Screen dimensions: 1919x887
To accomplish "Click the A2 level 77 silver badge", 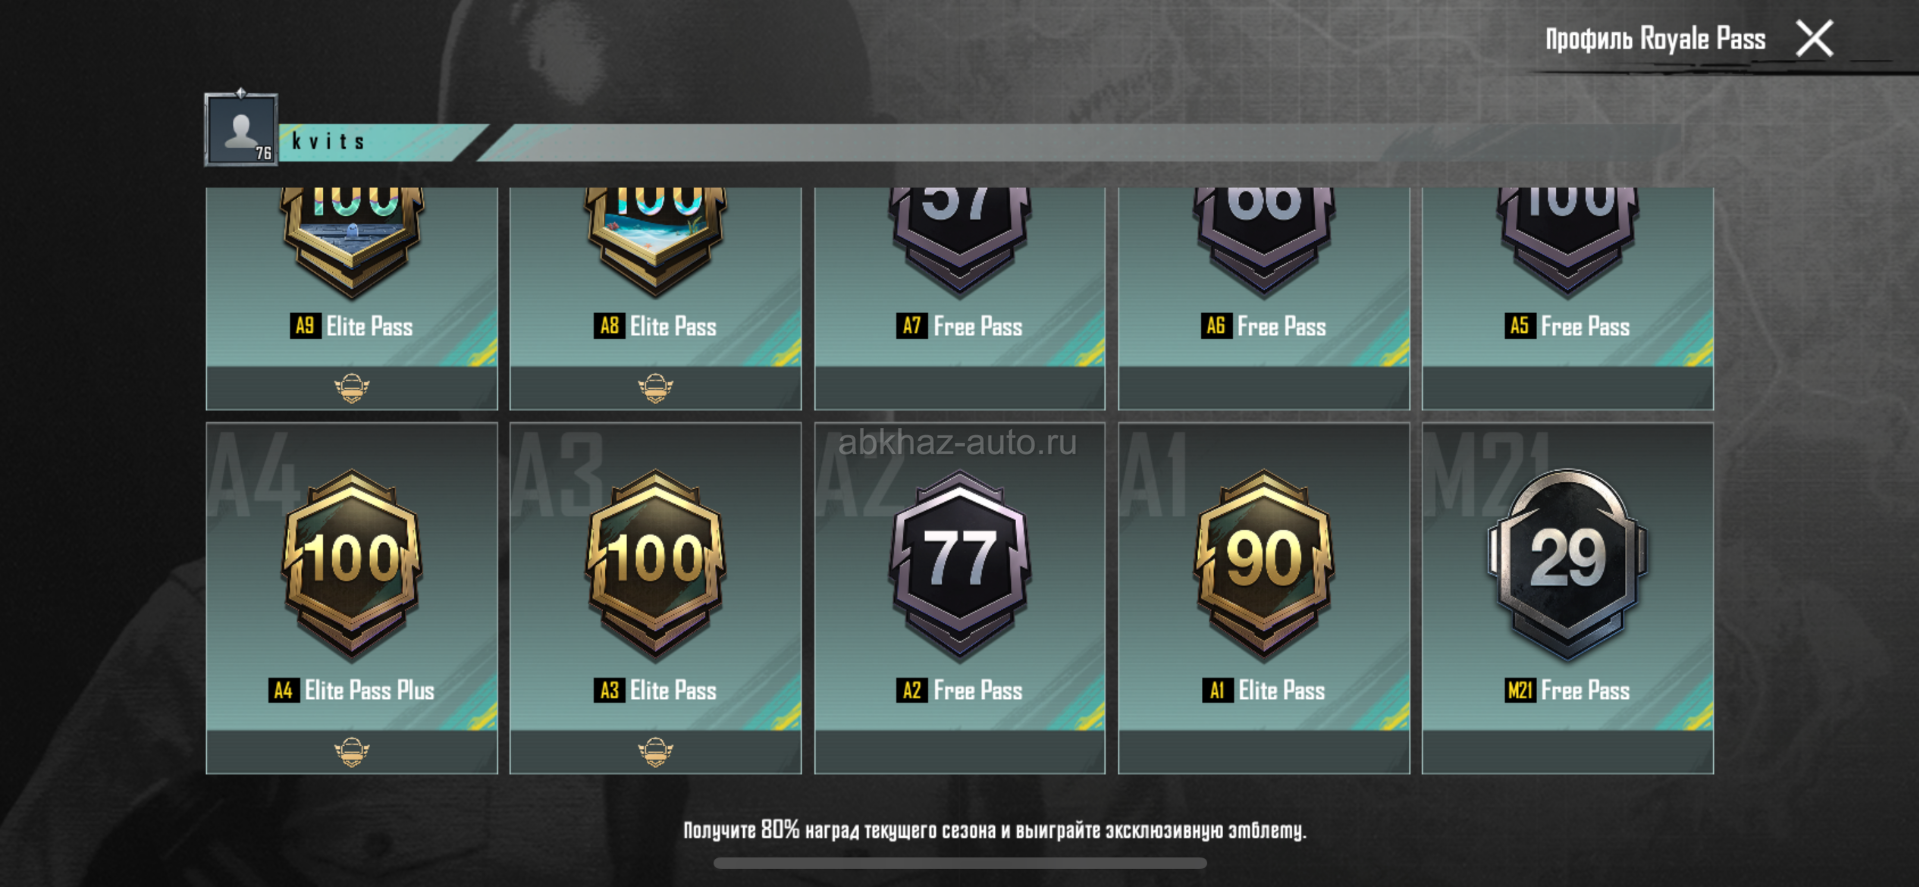I will (x=960, y=562).
